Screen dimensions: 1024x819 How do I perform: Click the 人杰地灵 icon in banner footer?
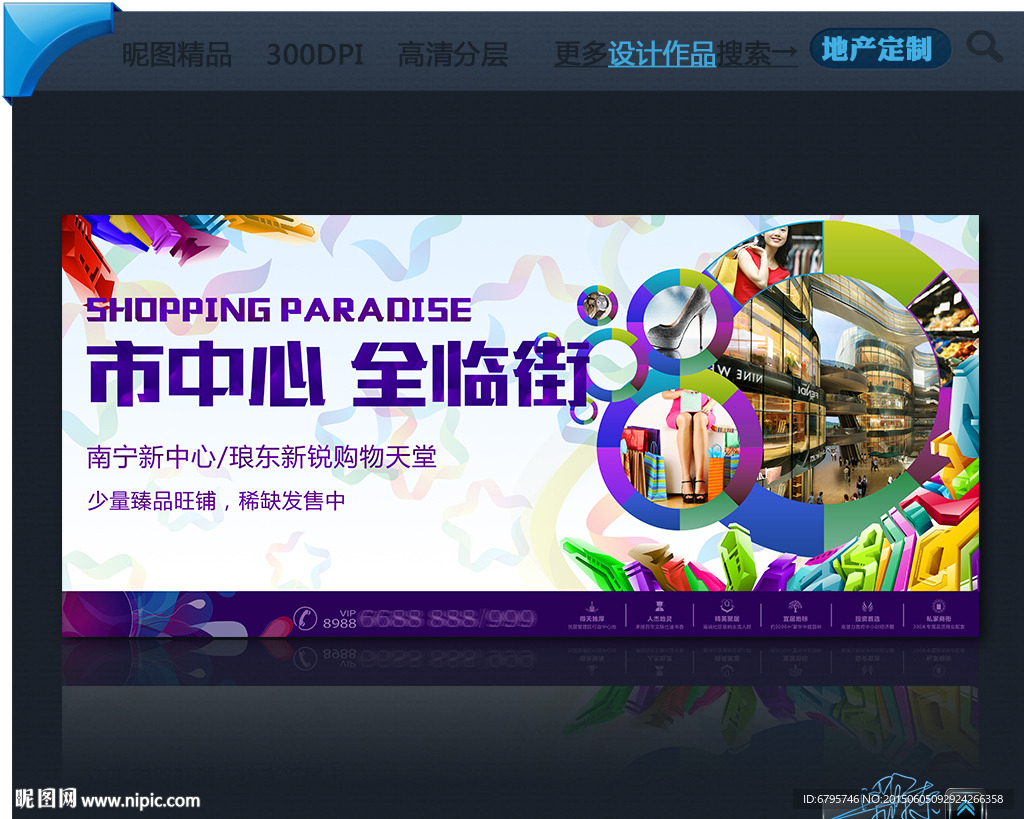tap(659, 607)
